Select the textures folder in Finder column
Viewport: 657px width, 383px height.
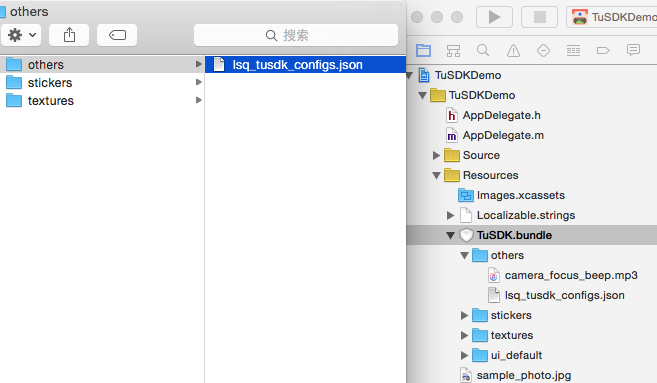[x=102, y=101]
